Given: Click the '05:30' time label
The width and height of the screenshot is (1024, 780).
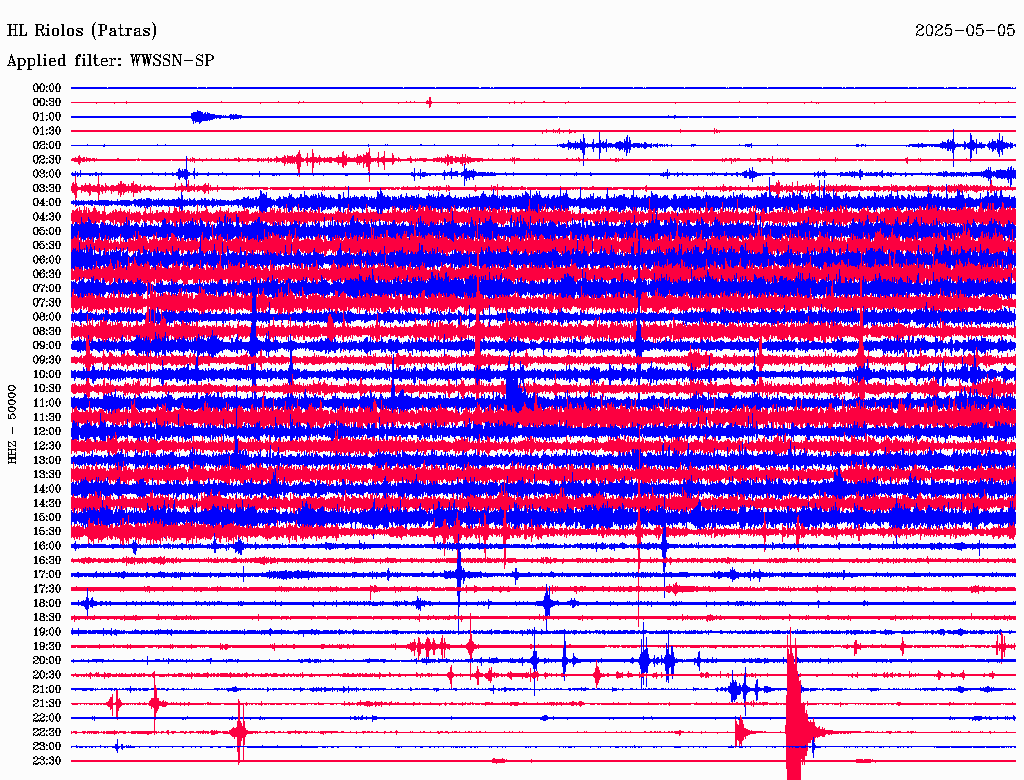Looking at the screenshot, I should (47, 246).
